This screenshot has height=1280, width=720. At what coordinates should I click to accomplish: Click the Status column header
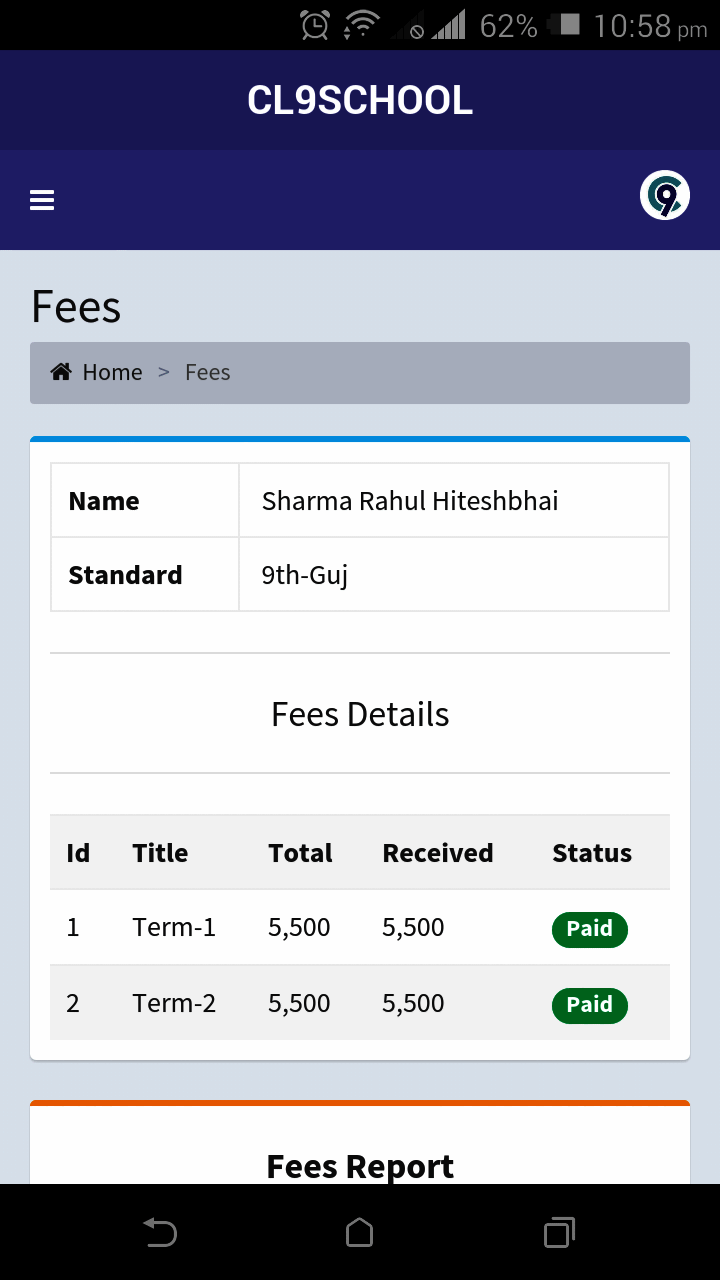(x=592, y=853)
